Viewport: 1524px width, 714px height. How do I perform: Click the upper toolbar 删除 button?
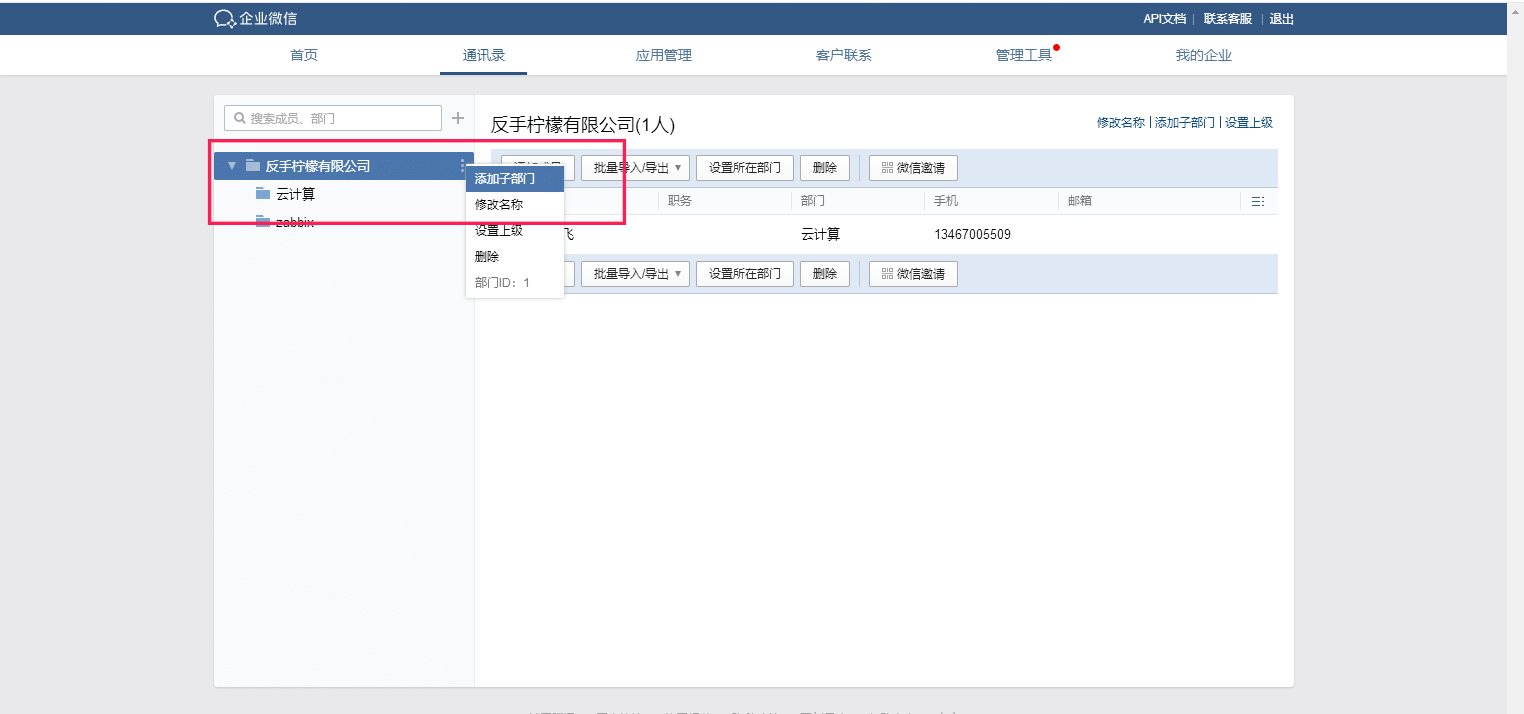[825, 167]
